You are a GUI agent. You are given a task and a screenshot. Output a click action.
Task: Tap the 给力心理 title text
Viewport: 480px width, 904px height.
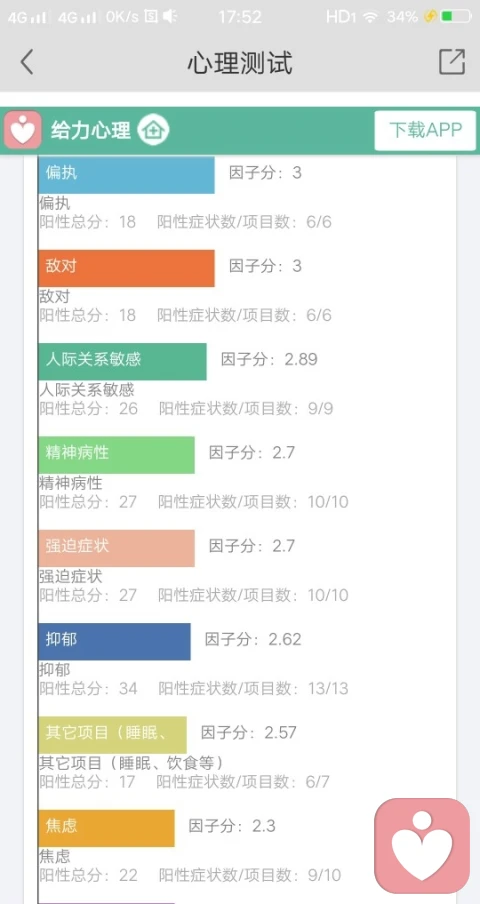[x=90, y=130]
